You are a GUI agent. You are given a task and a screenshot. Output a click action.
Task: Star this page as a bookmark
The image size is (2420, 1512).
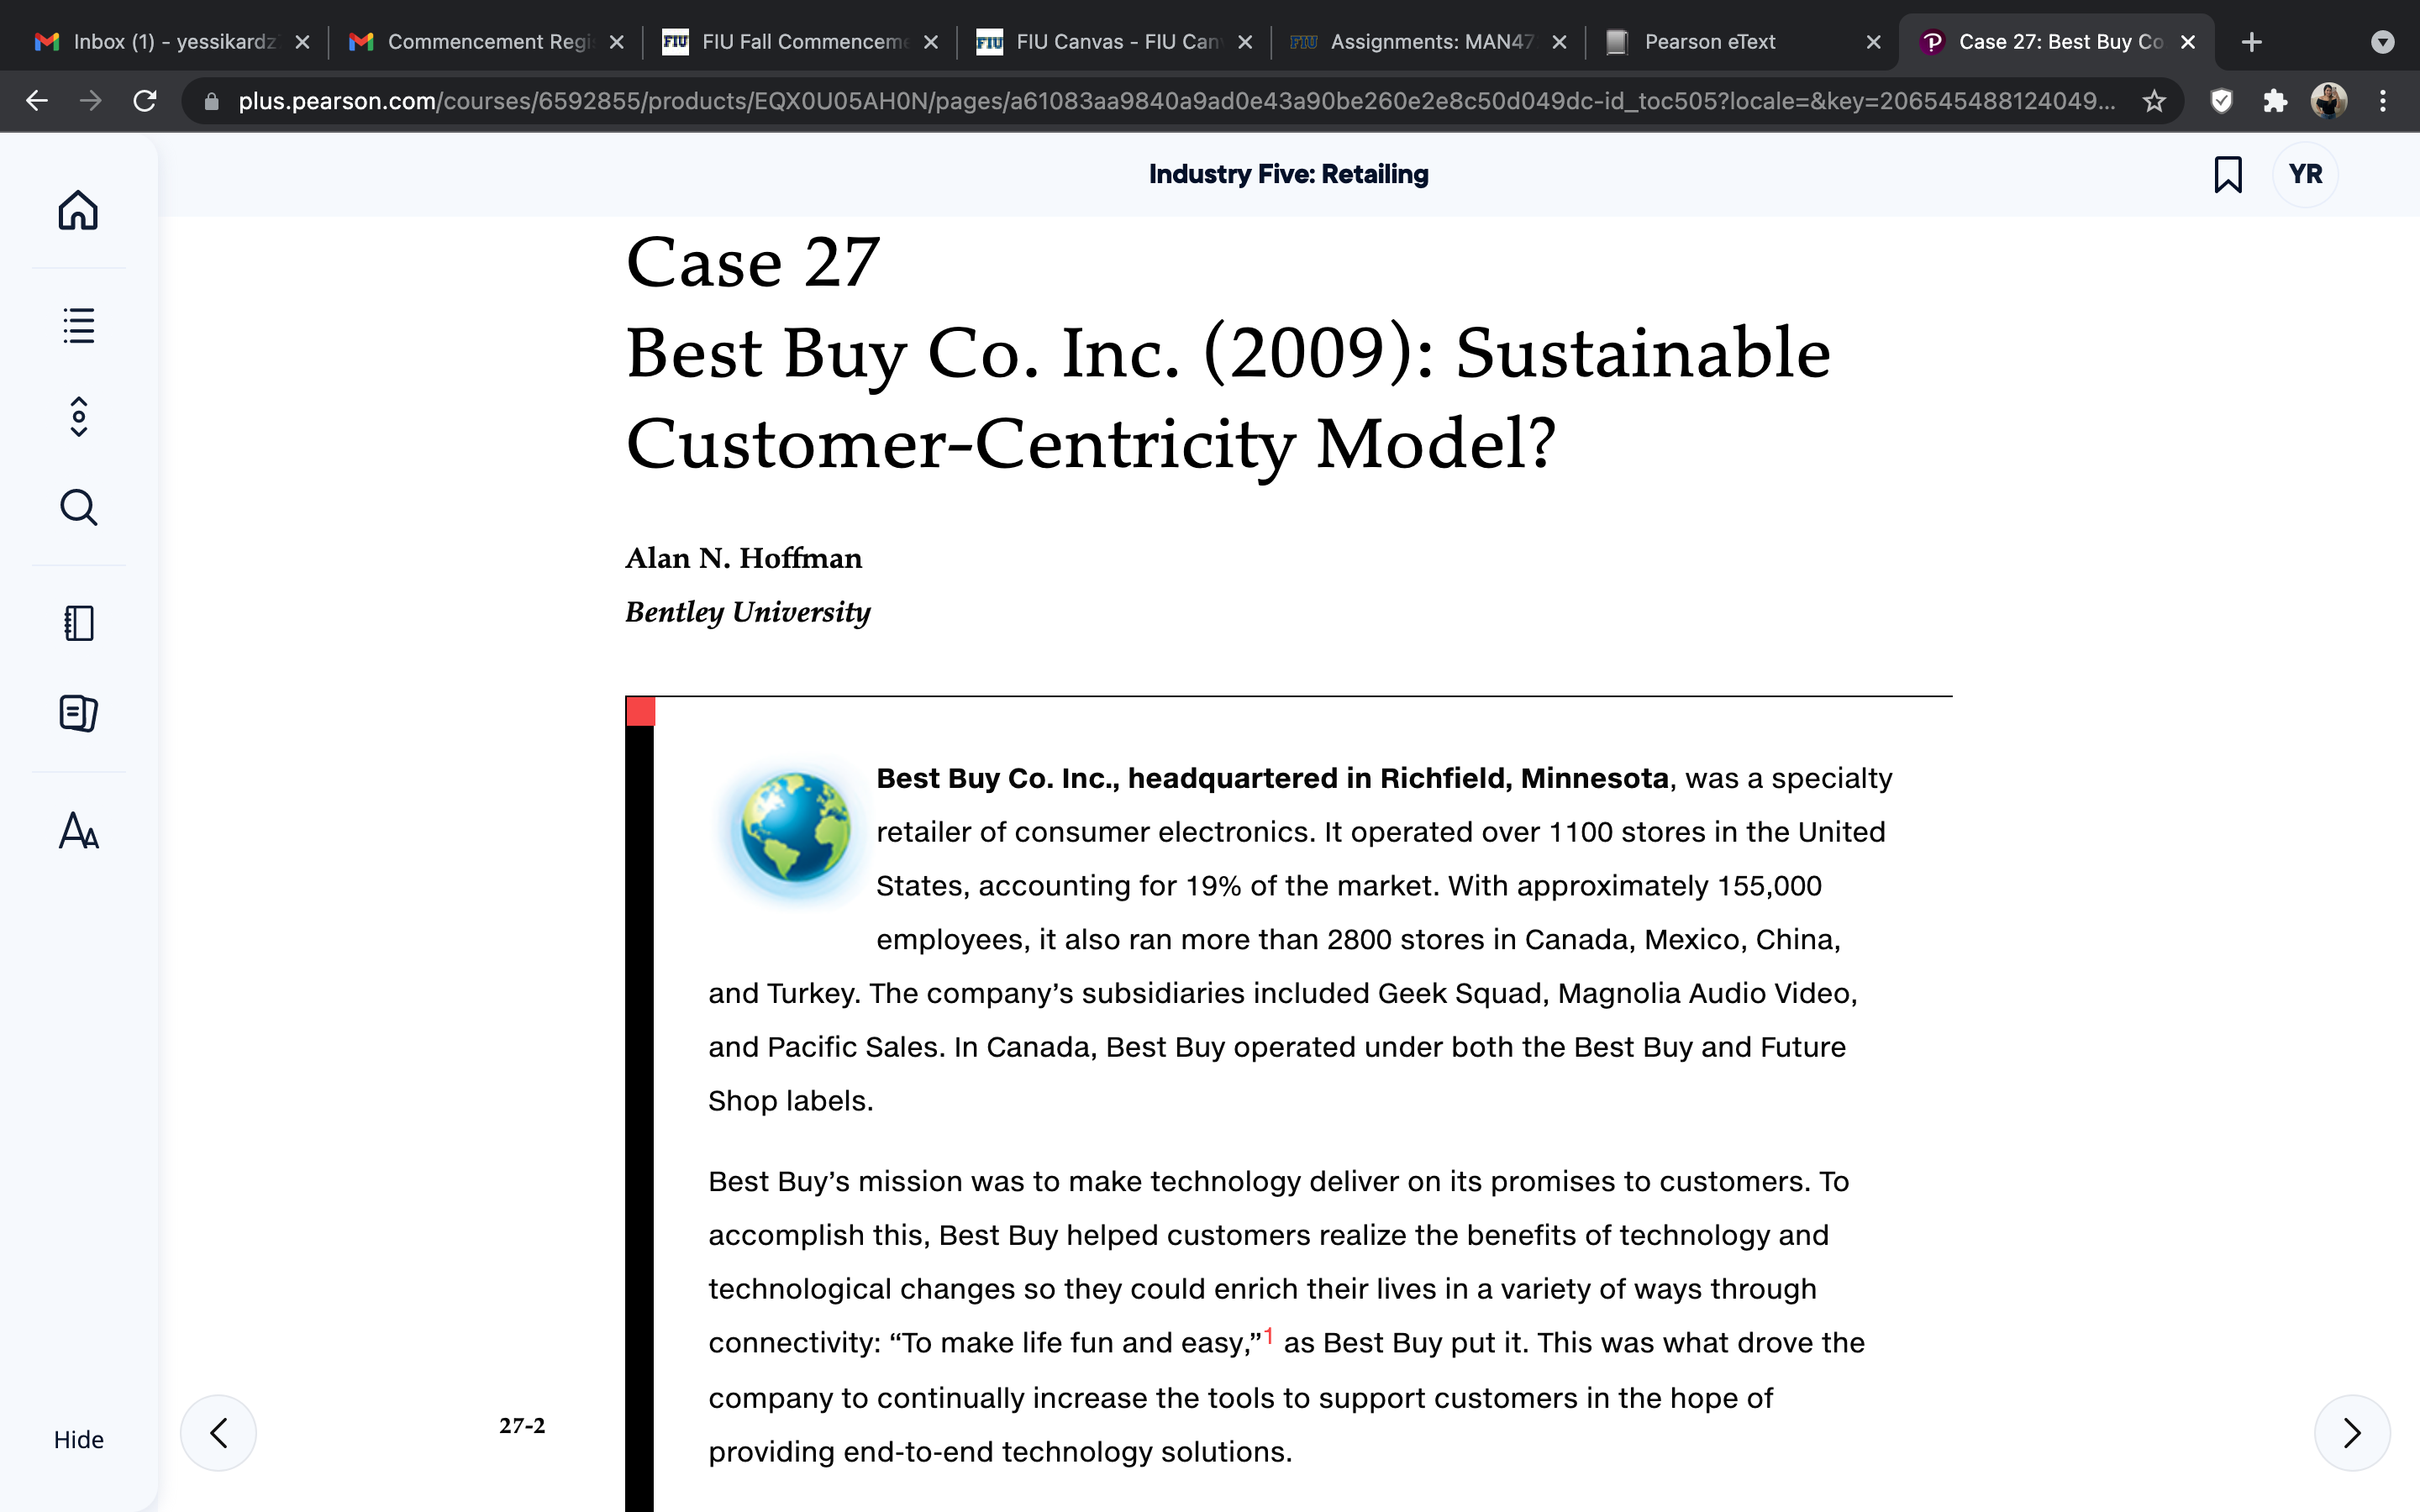(2154, 101)
